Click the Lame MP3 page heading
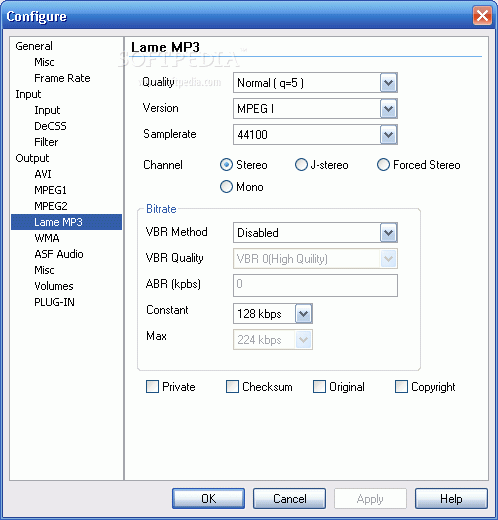This screenshot has height=520, width=498. pyautogui.click(x=165, y=47)
